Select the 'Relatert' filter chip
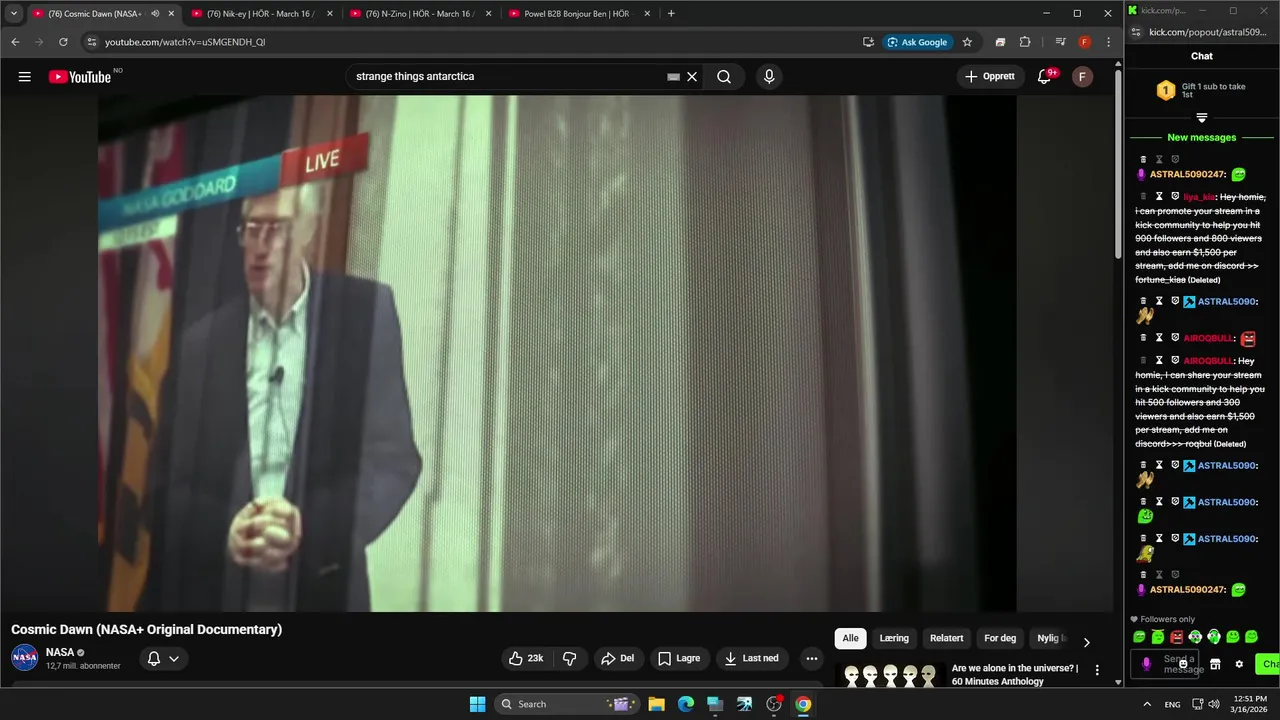The height and width of the screenshot is (720, 1280). pos(947,638)
